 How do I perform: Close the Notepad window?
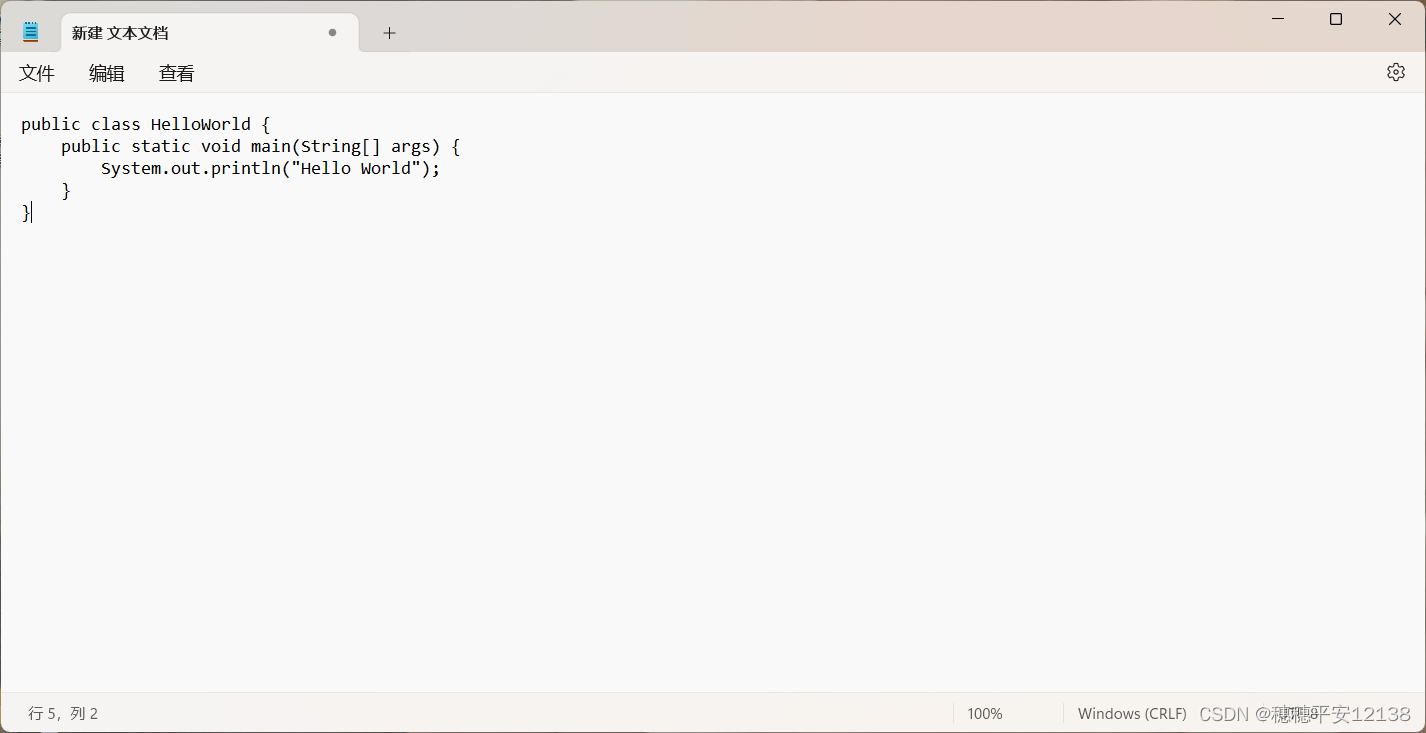1395,19
